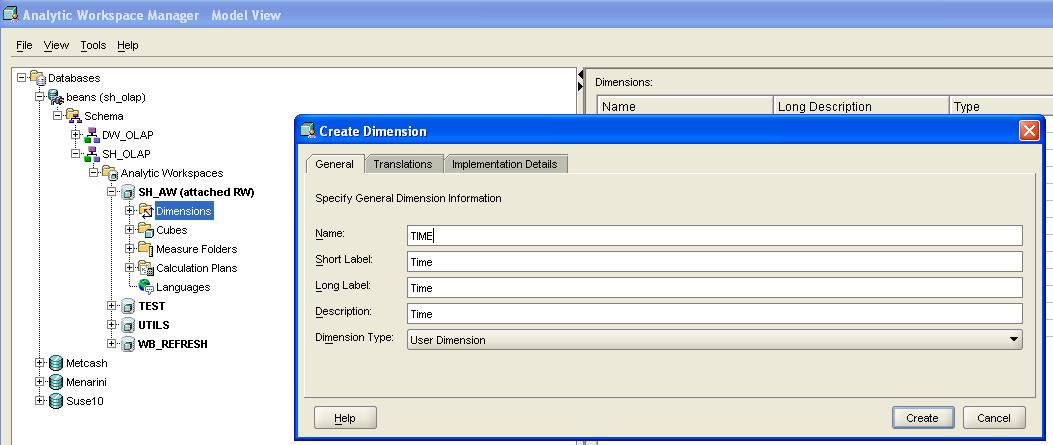Select the Cubes tree item label
1053x445 pixels.
click(172, 230)
